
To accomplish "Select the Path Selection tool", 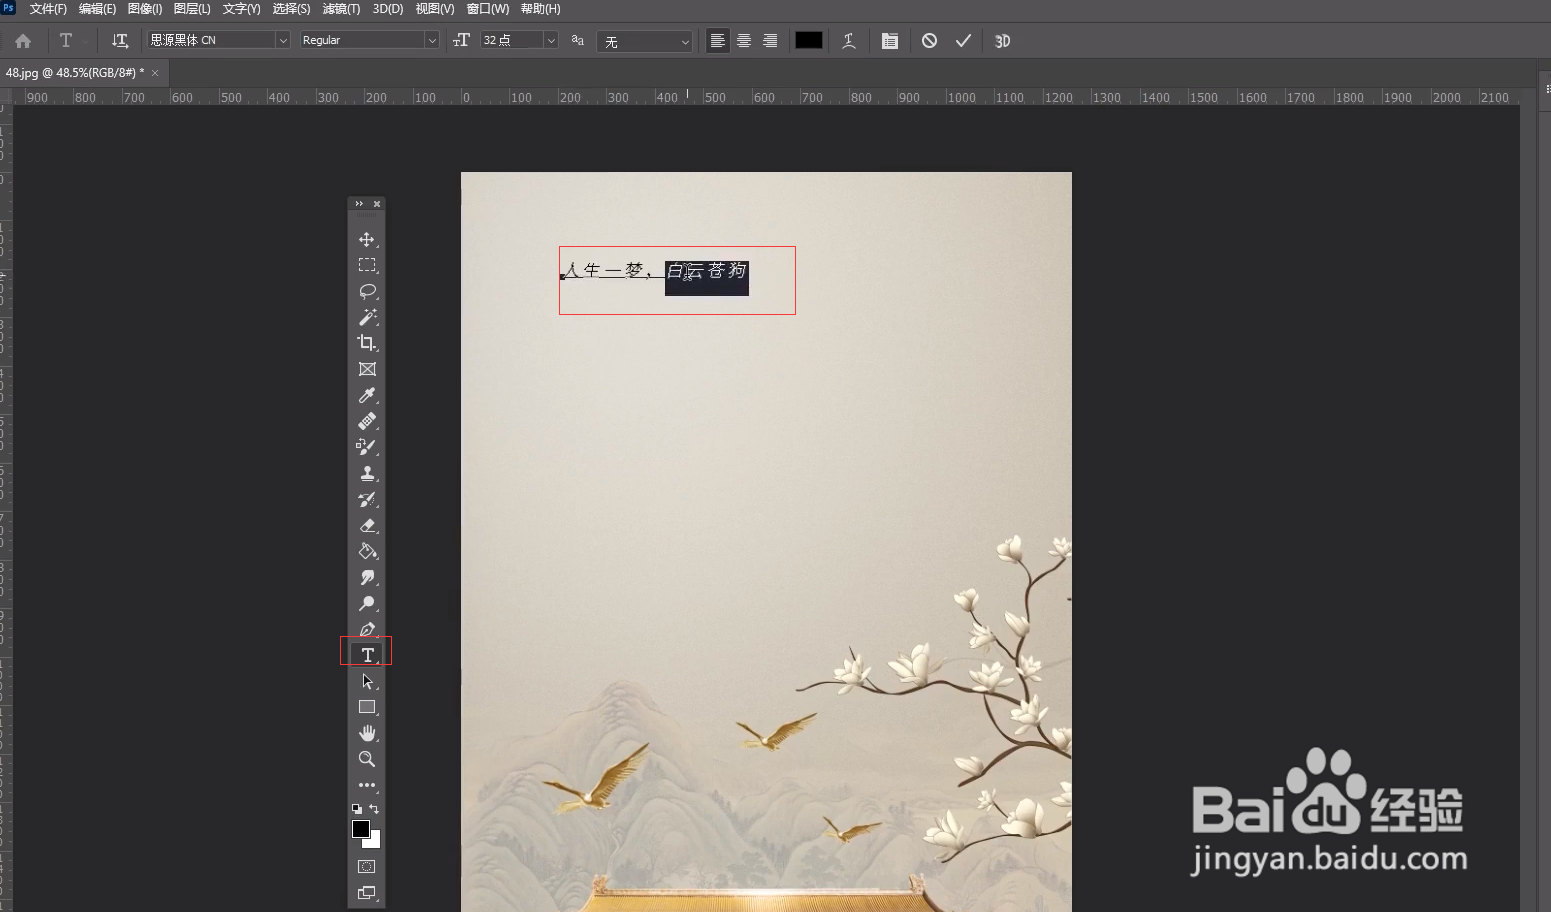I will (367, 681).
